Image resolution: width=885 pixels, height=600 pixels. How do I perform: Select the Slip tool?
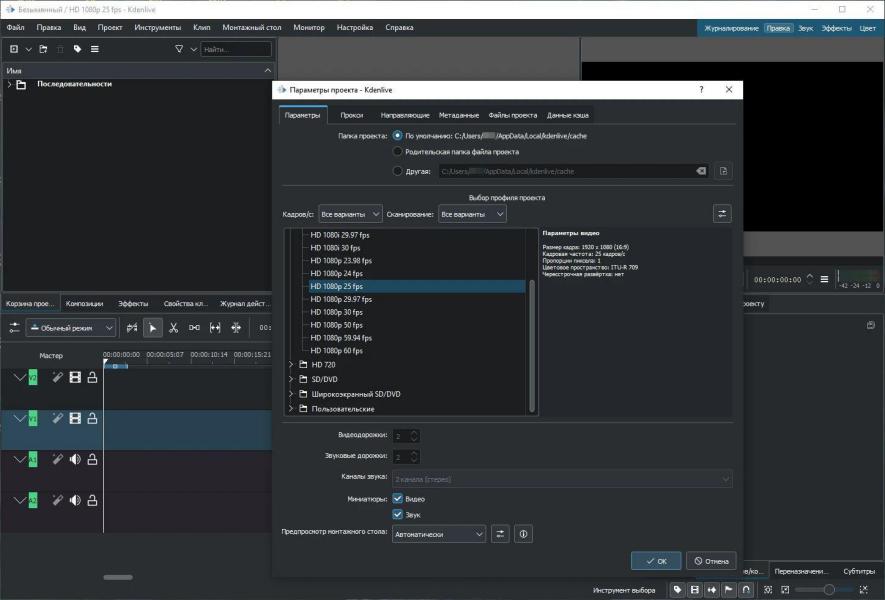[x=215, y=327]
